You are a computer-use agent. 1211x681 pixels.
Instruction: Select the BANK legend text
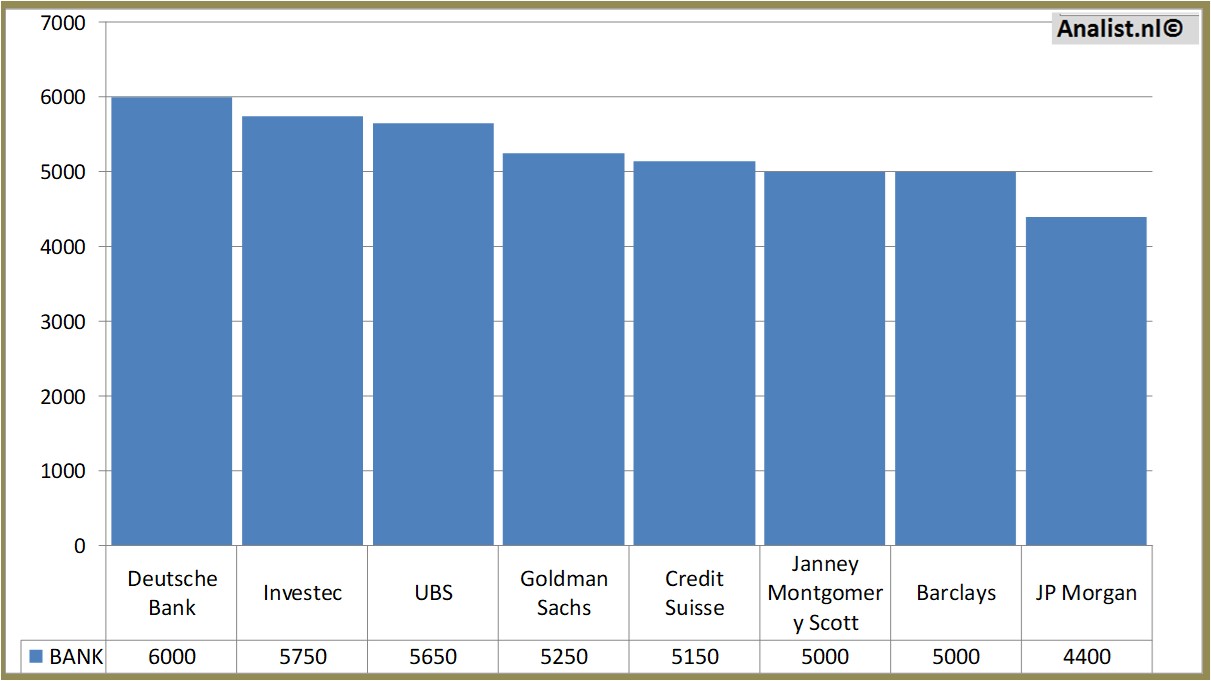[x=76, y=657]
